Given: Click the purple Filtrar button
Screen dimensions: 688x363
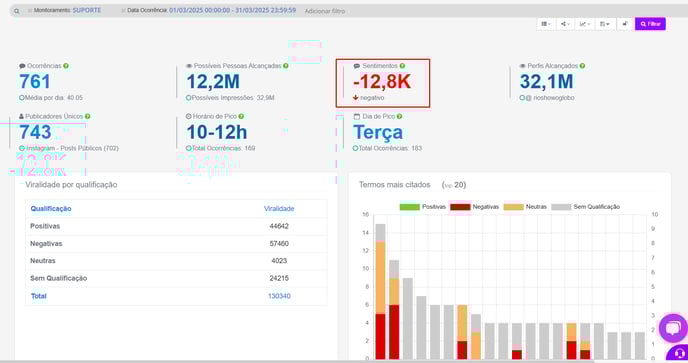Looking at the screenshot, I should pos(650,24).
